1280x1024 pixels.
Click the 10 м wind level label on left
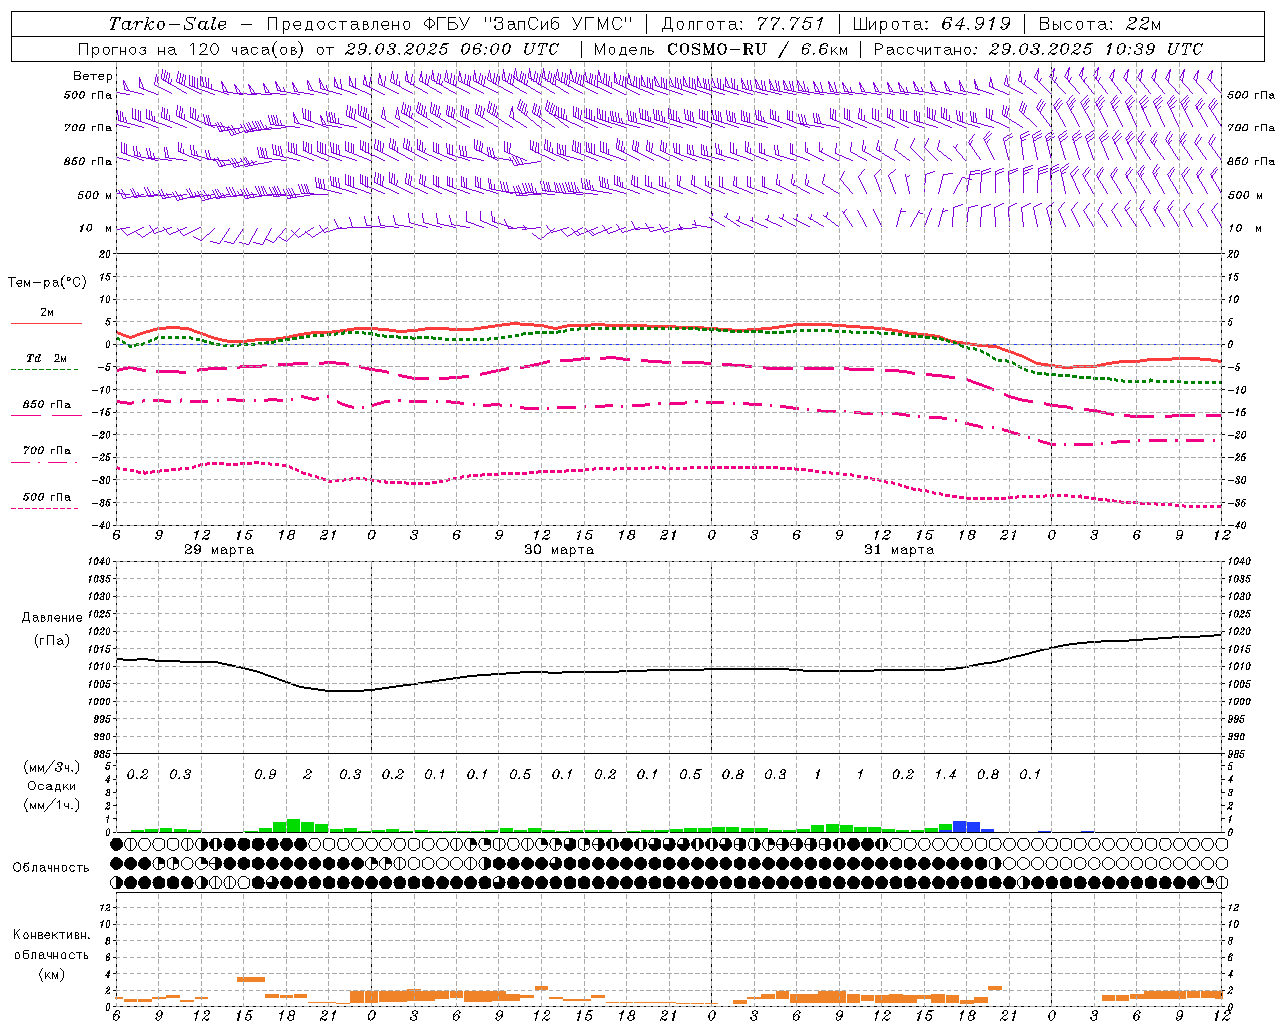96,228
